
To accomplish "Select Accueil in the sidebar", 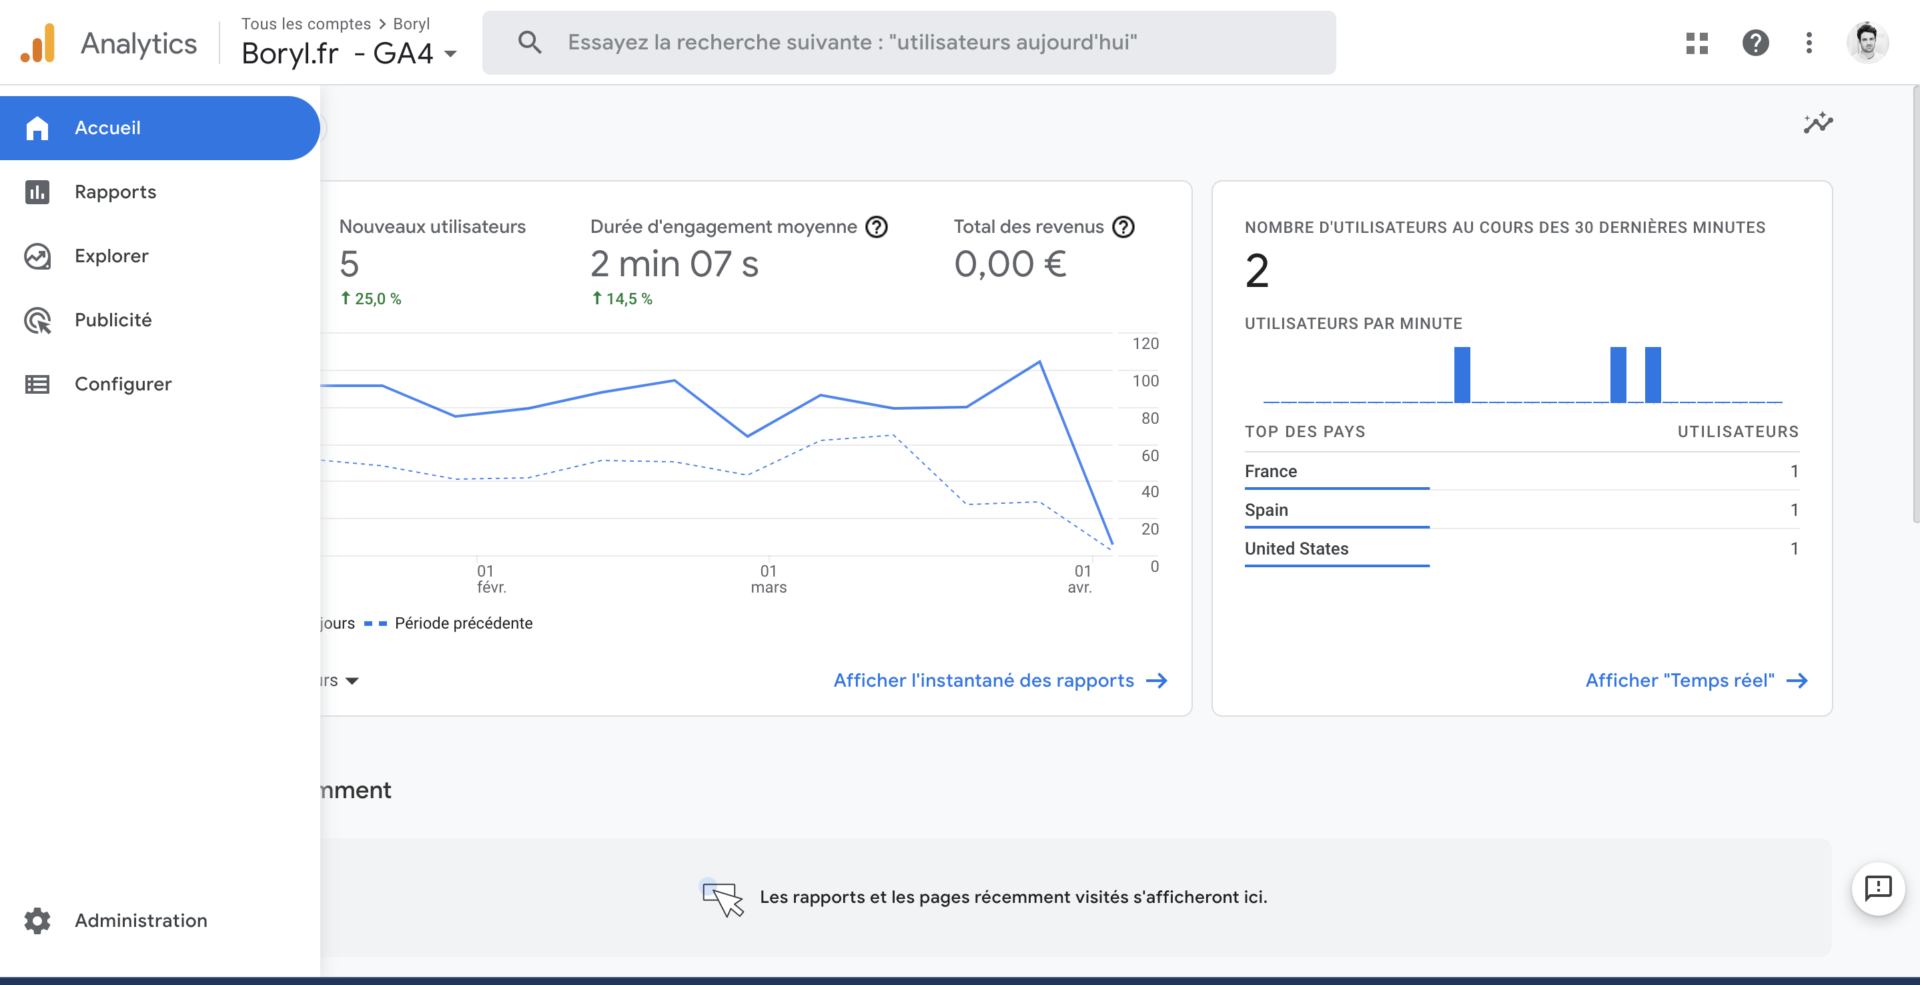I will pyautogui.click(x=107, y=128).
